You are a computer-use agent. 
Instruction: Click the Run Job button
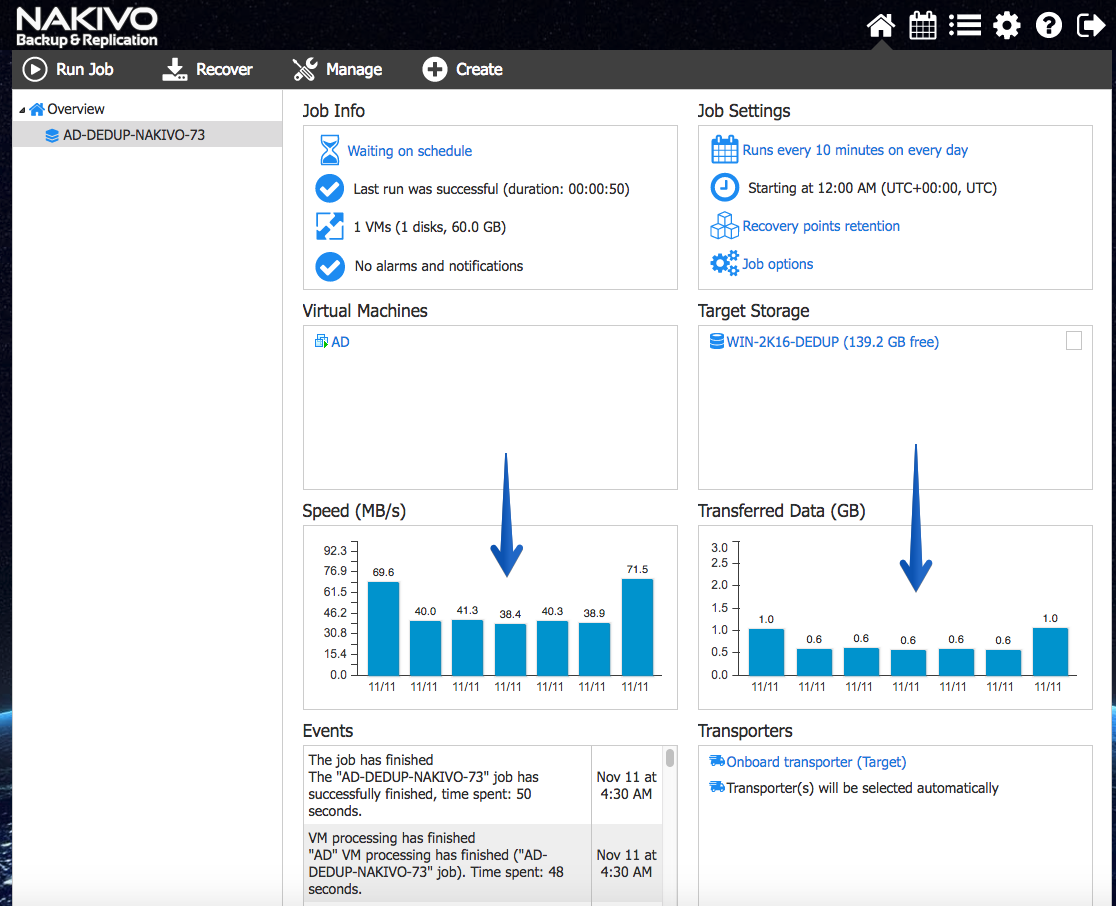click(x=68, y=69)
